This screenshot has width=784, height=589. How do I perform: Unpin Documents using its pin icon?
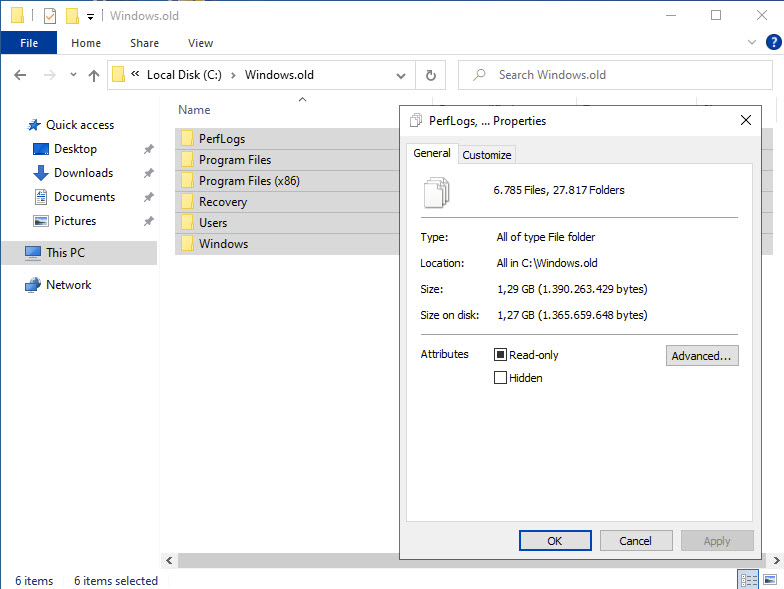(148, 197)
